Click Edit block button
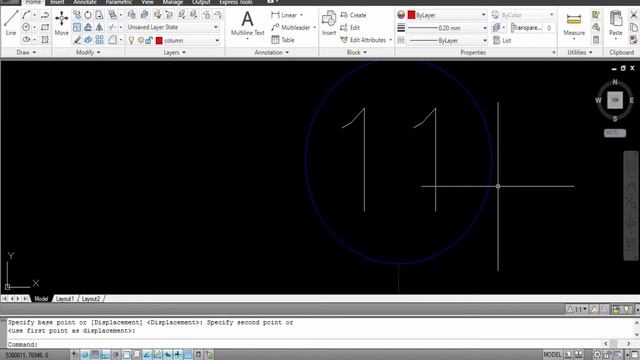Viewport: 640px width, 360px height. click(x=350, y=27)
